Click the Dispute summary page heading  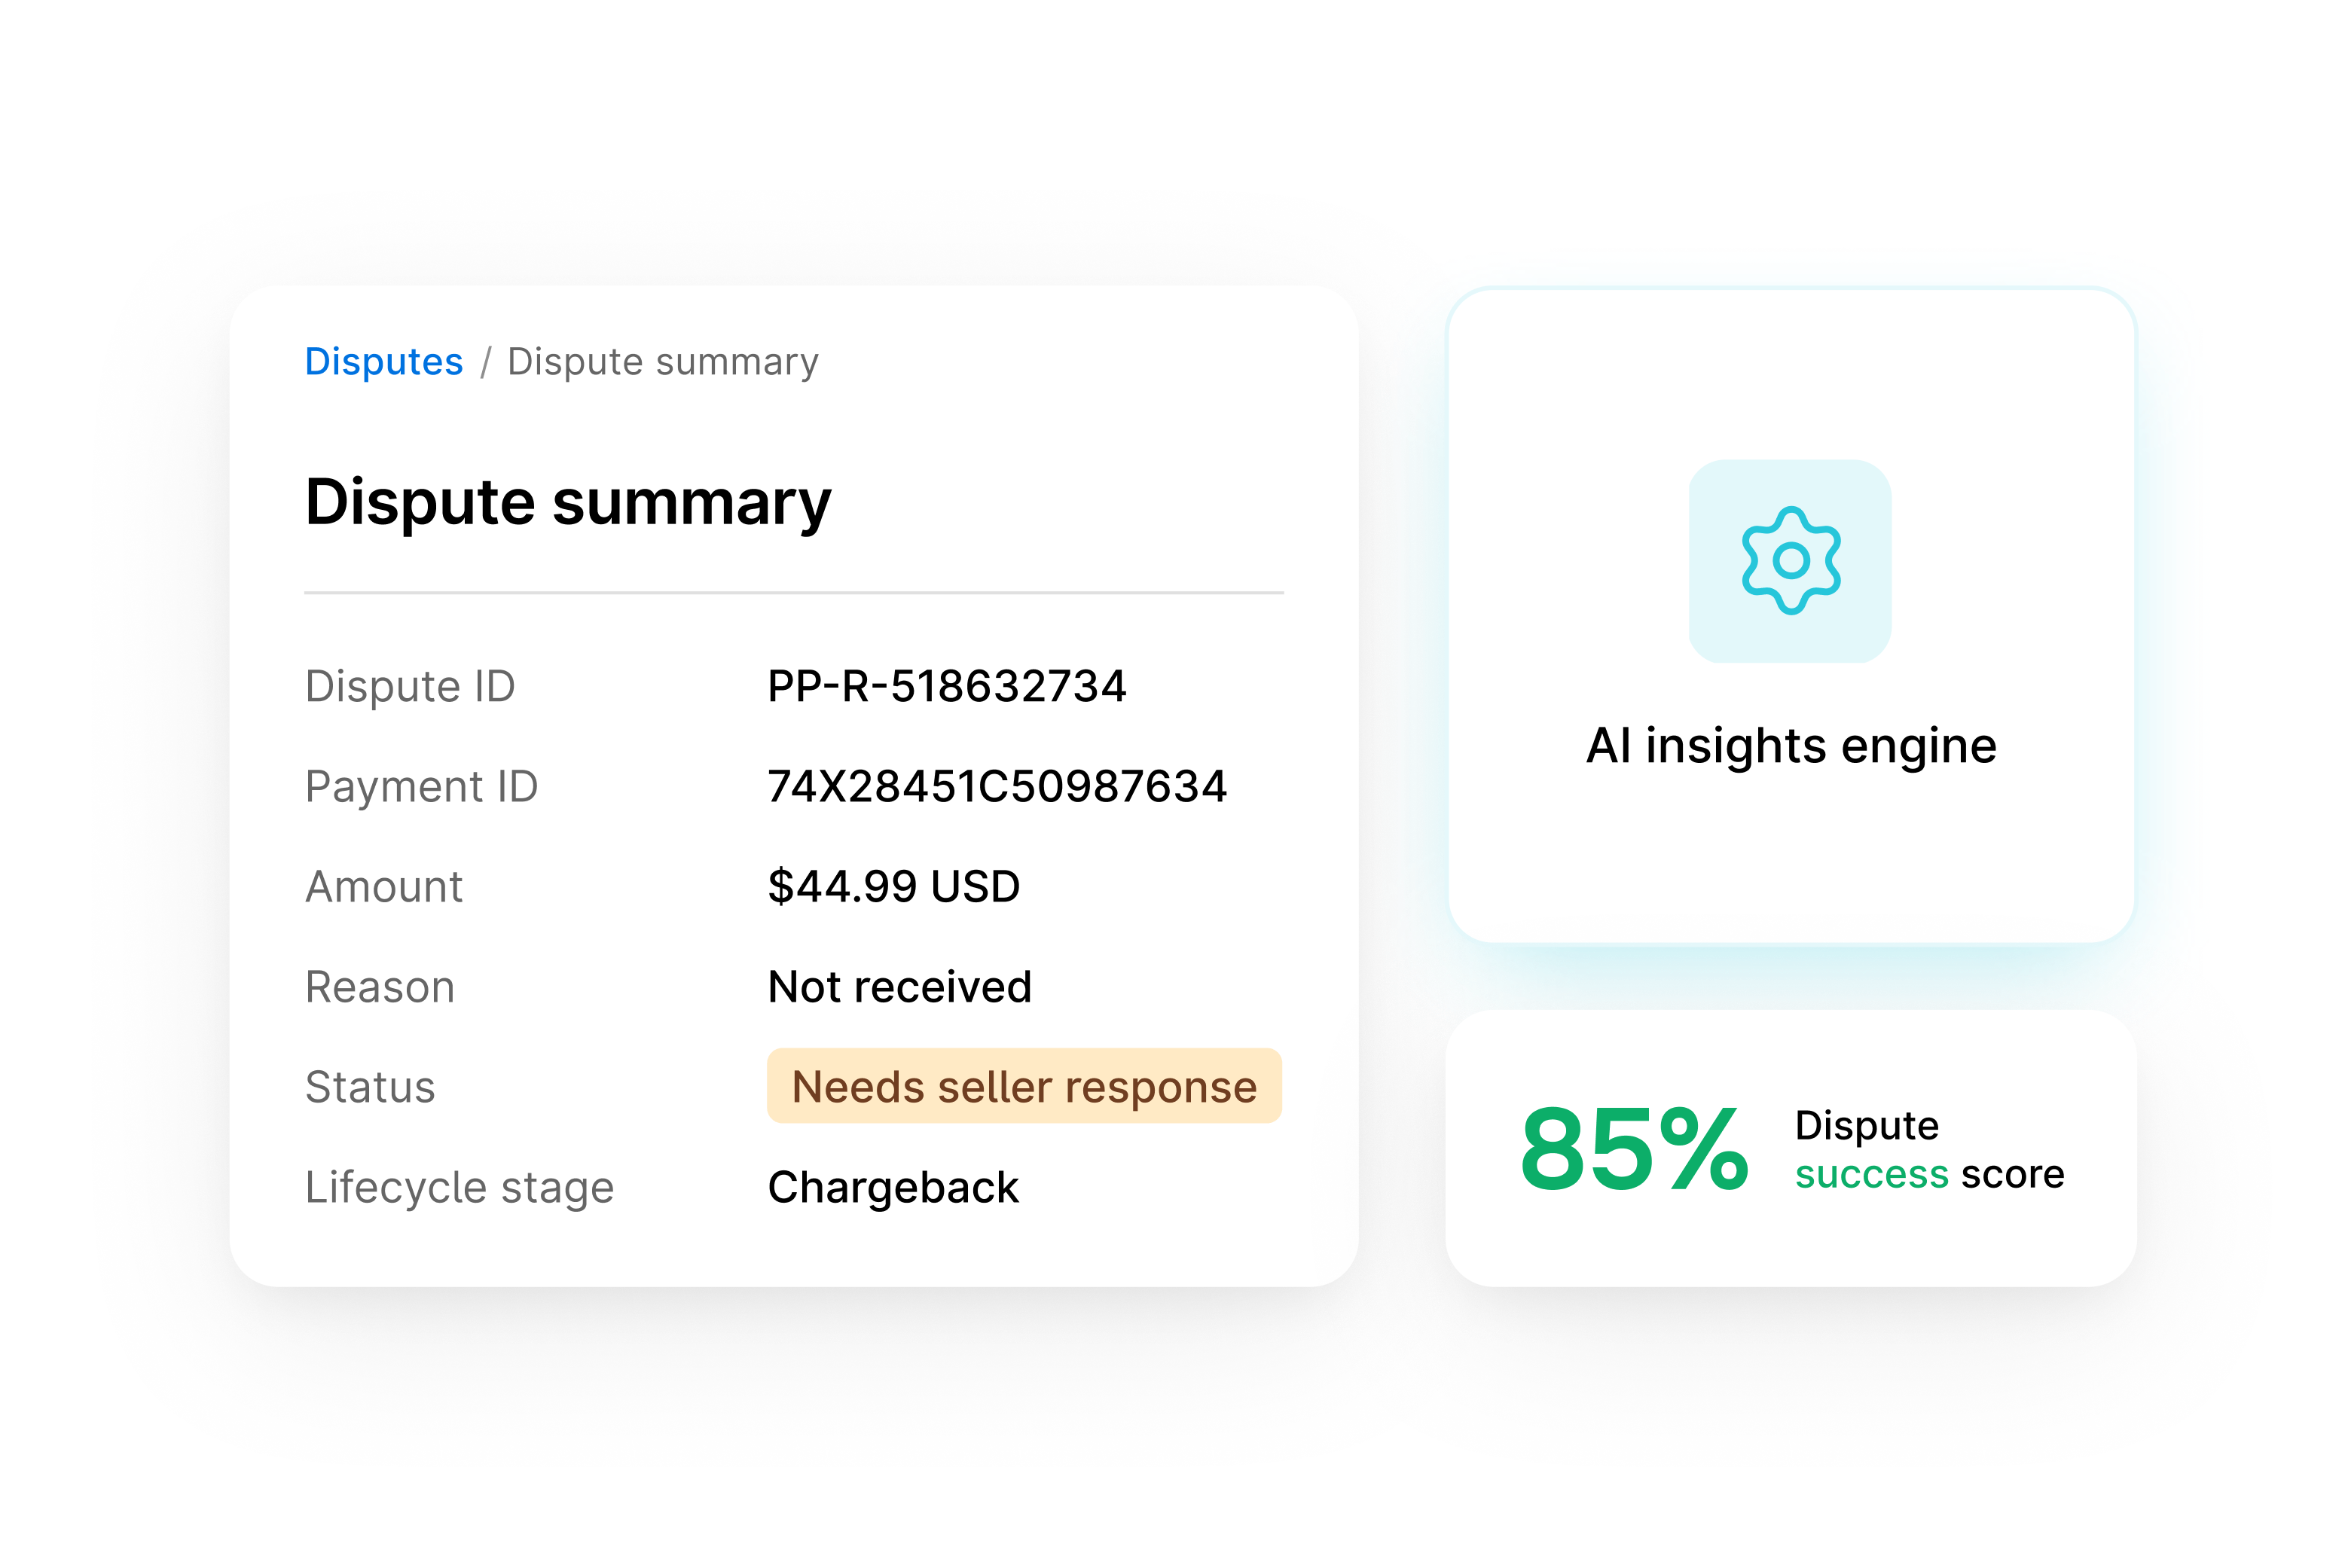point(567,504)
